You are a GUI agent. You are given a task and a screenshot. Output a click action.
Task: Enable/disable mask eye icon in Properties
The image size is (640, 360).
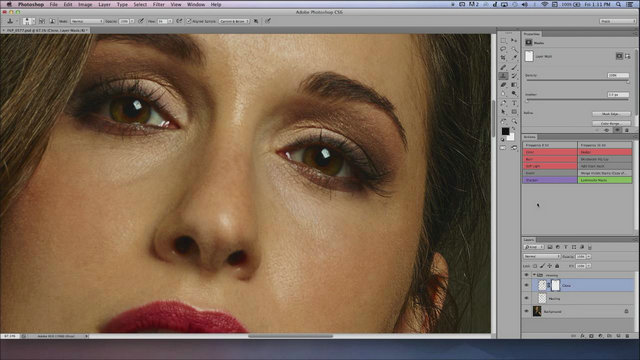(x=617, y=130)
